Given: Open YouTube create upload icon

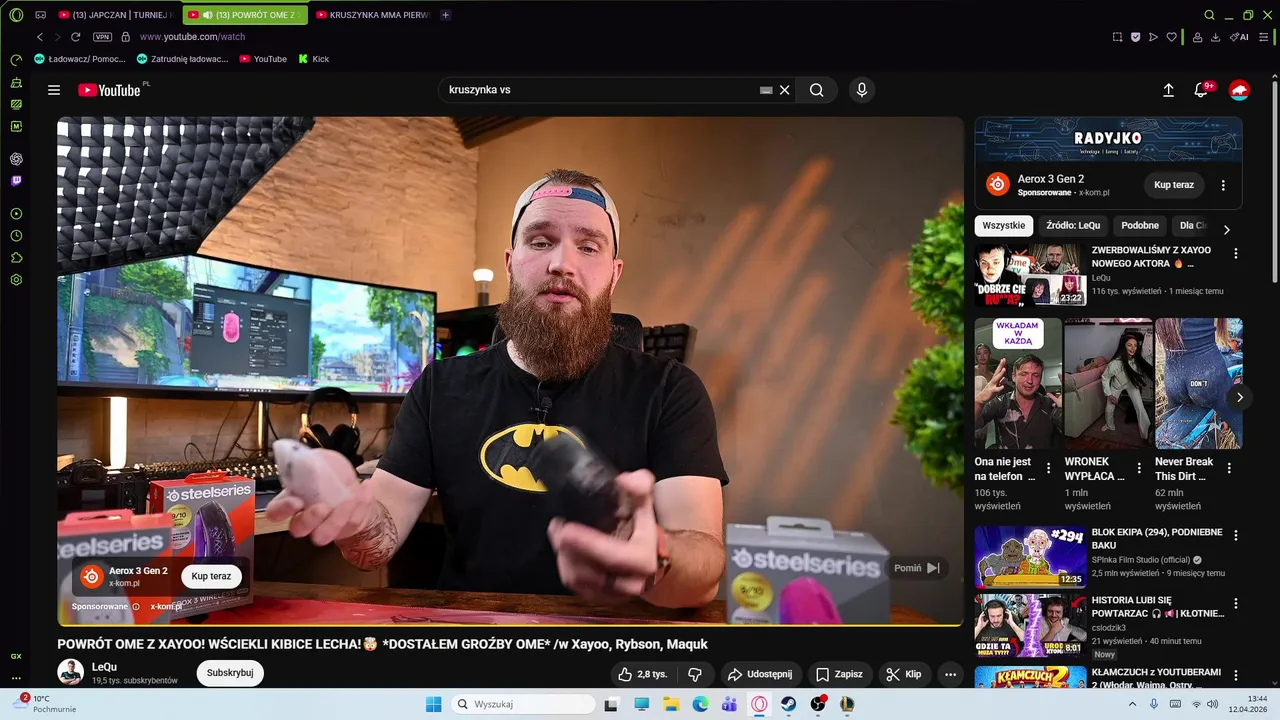Looking at the screenshot, I should (1168, 90).
